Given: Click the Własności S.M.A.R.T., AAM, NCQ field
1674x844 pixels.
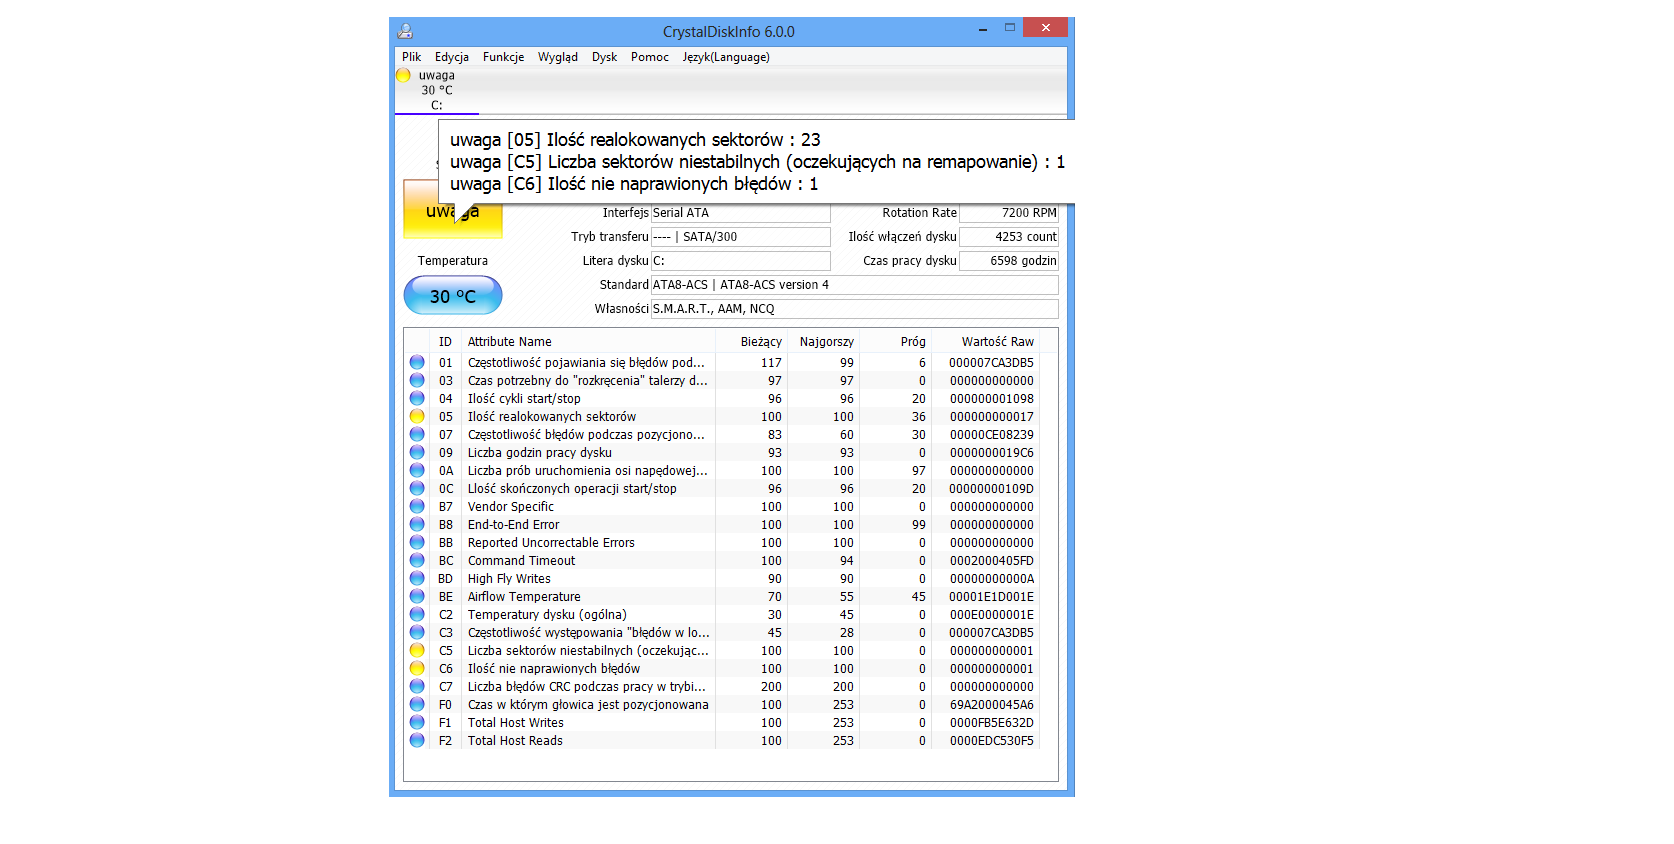Looking at the screenshot, I should coord(855,309).
